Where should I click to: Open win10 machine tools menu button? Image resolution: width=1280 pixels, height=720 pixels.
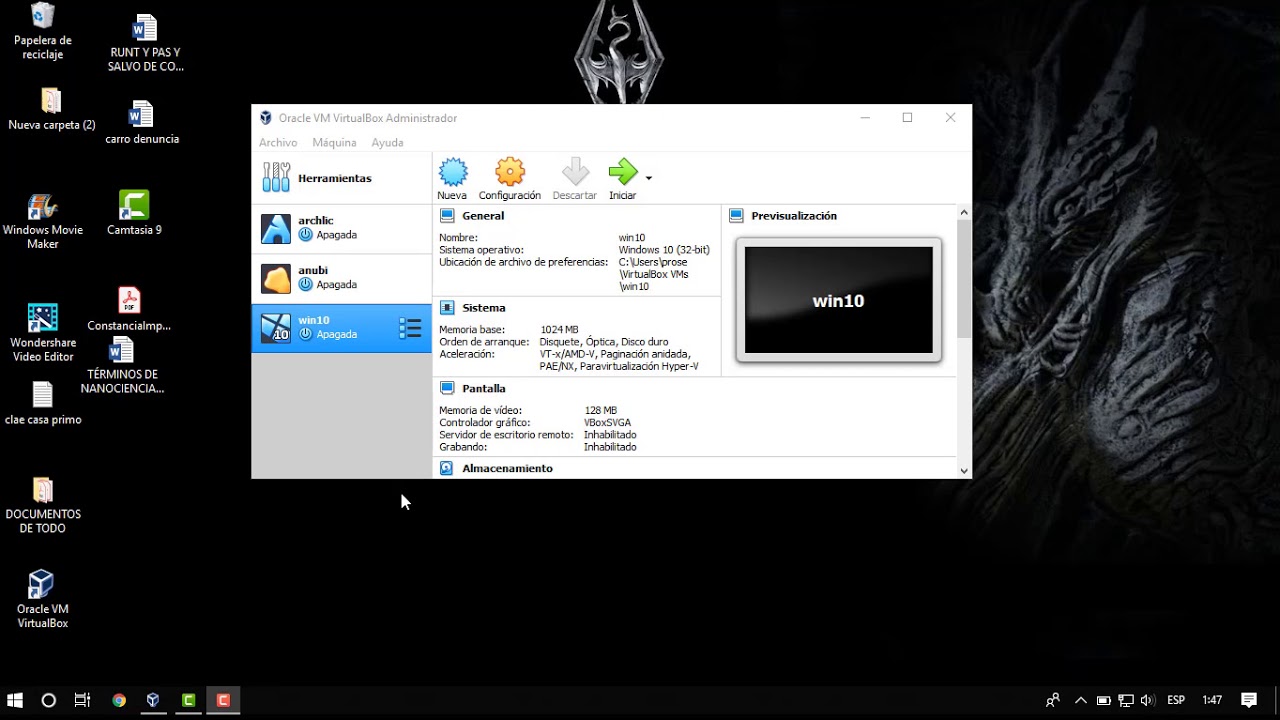click(410, 328)
